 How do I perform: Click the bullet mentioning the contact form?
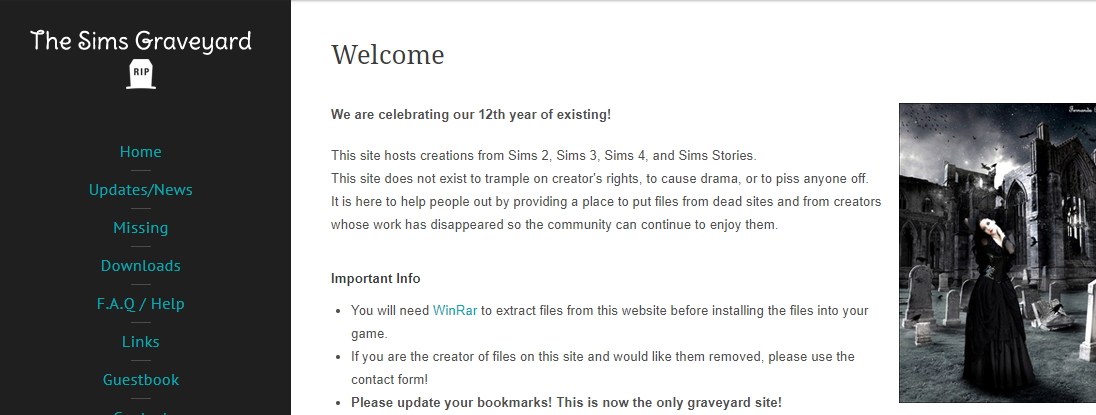[x=602, y=357]
